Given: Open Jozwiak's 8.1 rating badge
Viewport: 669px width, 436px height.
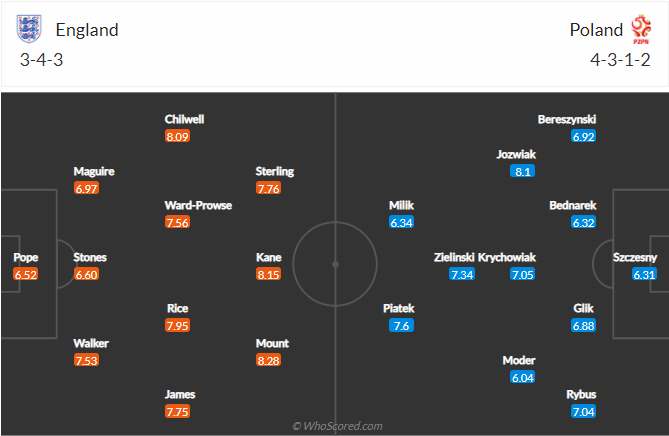Looking at the screenshot, I should click(x=522, y=171).
